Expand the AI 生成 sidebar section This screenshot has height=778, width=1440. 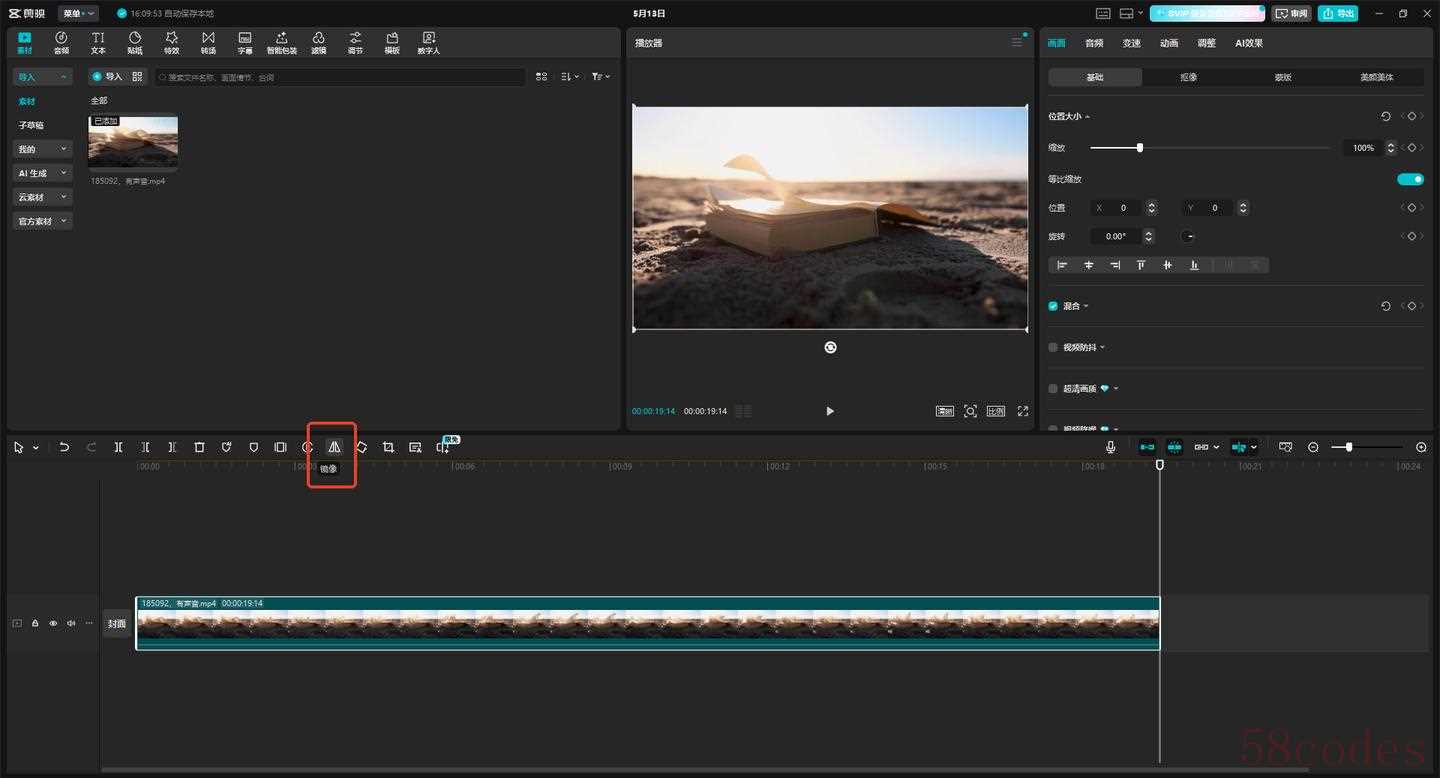[x=42, y=173]
